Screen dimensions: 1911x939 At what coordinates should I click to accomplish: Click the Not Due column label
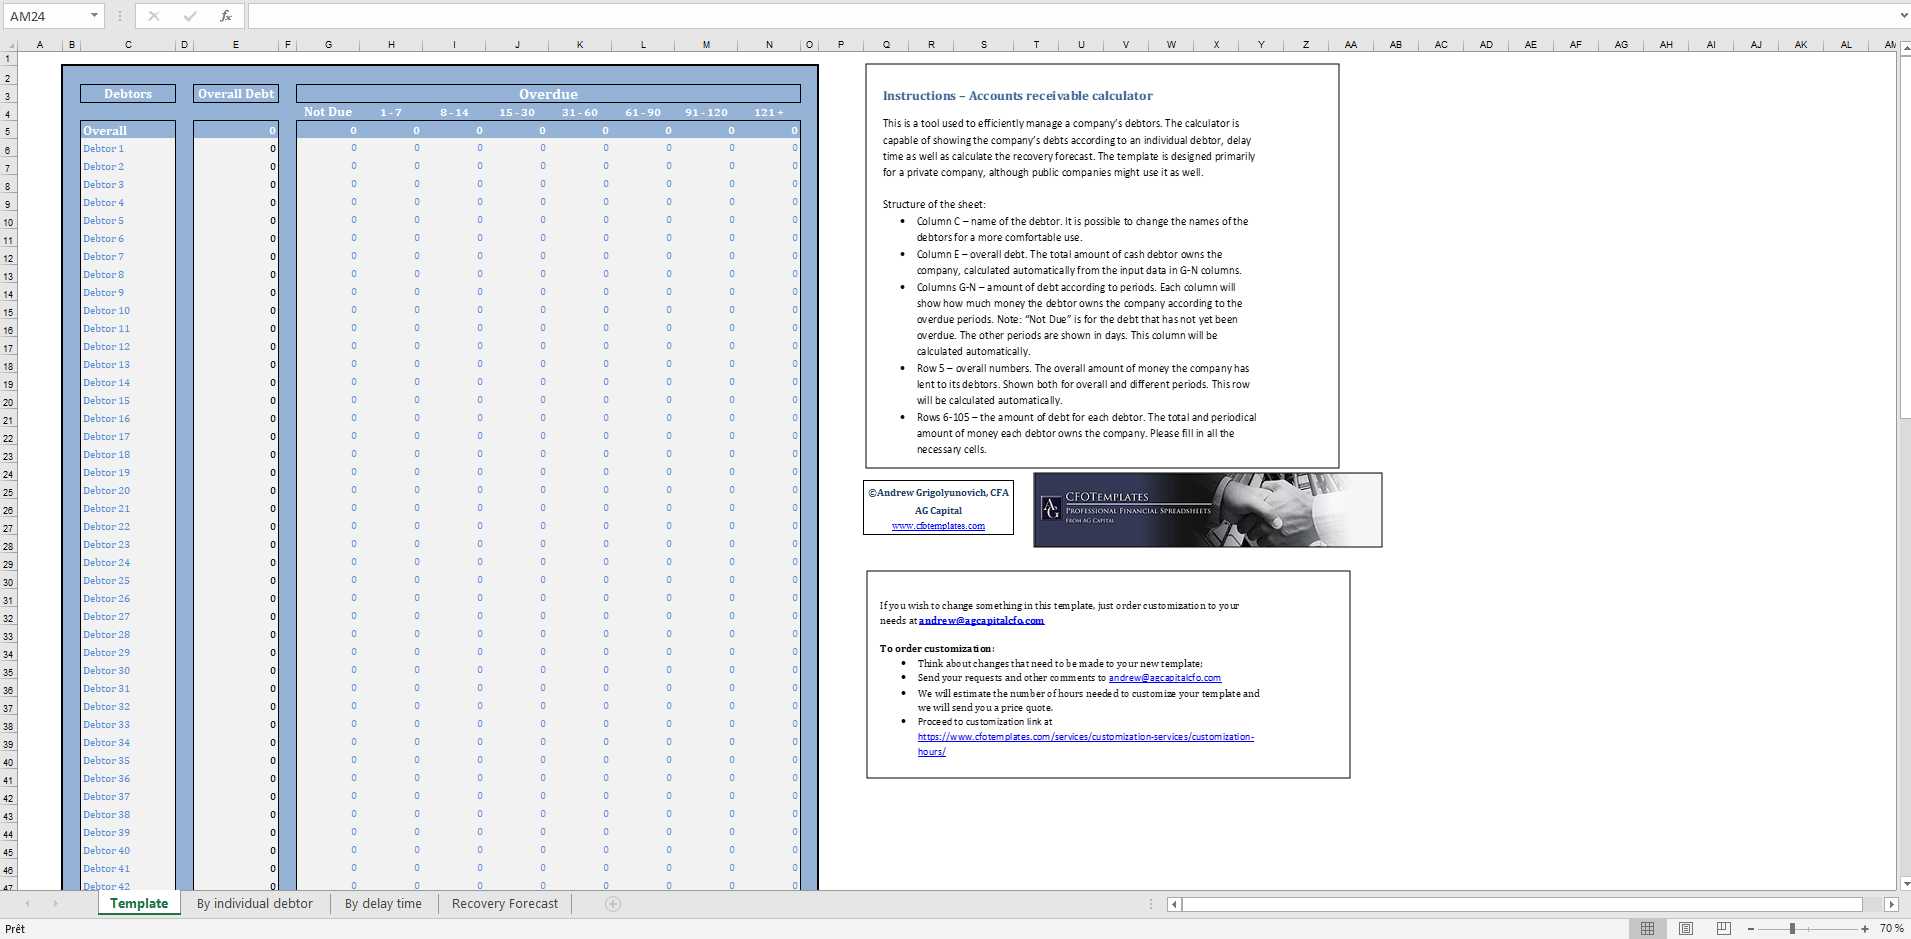pos(328,112)
